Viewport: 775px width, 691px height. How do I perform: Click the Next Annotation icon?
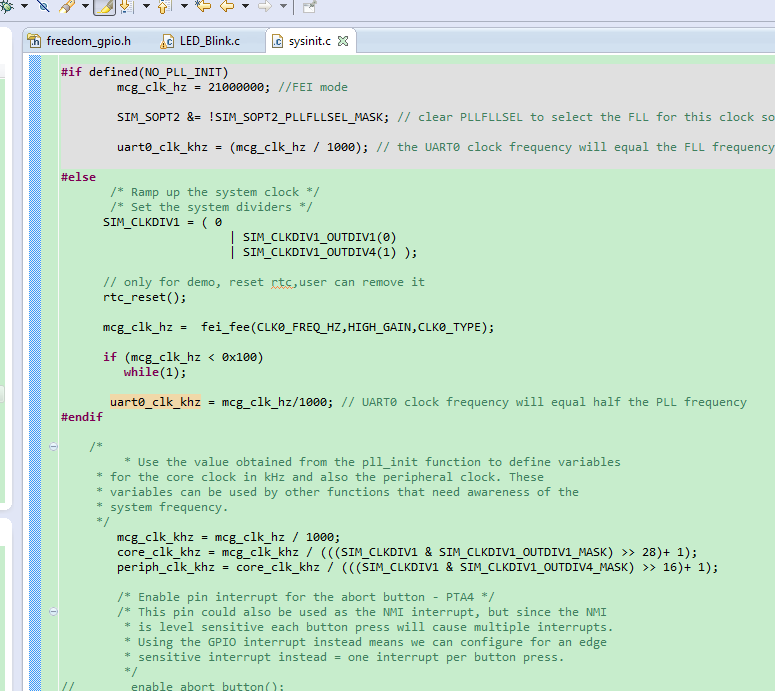click(127, 6)
